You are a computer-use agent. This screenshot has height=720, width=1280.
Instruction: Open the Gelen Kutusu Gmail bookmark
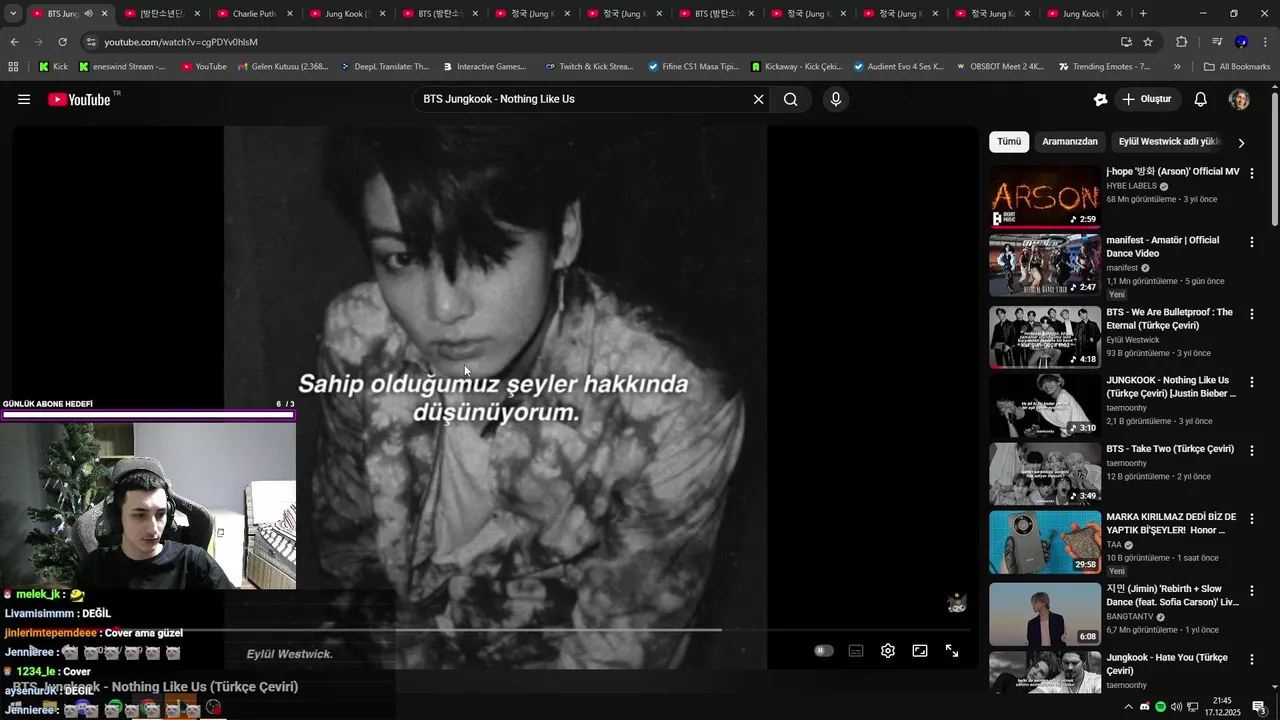click(283, 67)
